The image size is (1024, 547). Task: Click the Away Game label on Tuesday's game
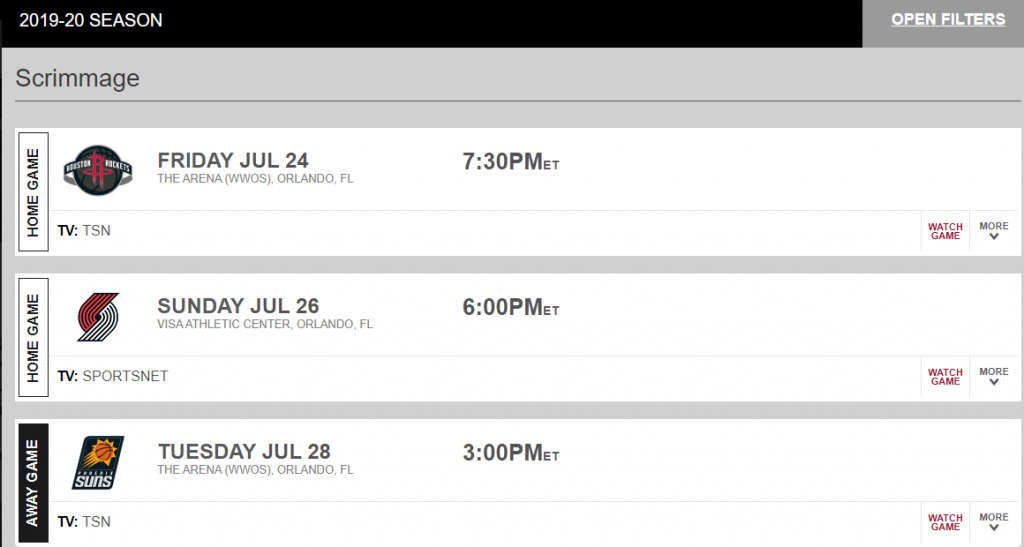(x=33, y=483)
